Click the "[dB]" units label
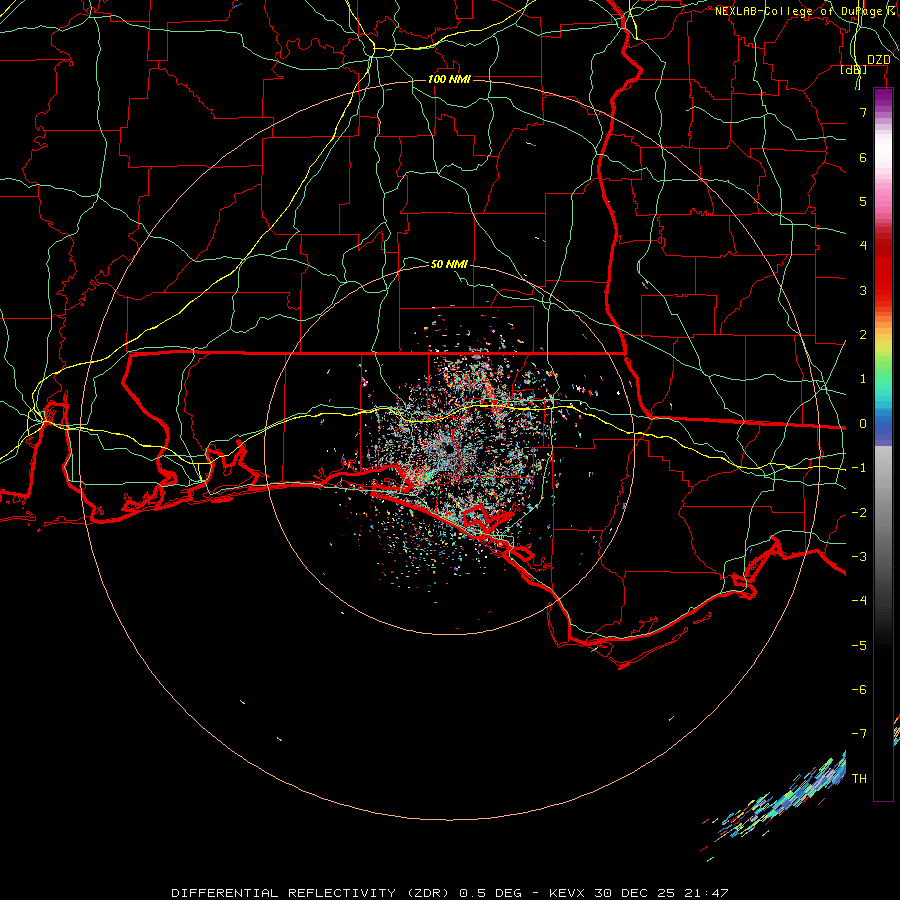The height and width of the screenshot is (900, 900). [854, 69]
